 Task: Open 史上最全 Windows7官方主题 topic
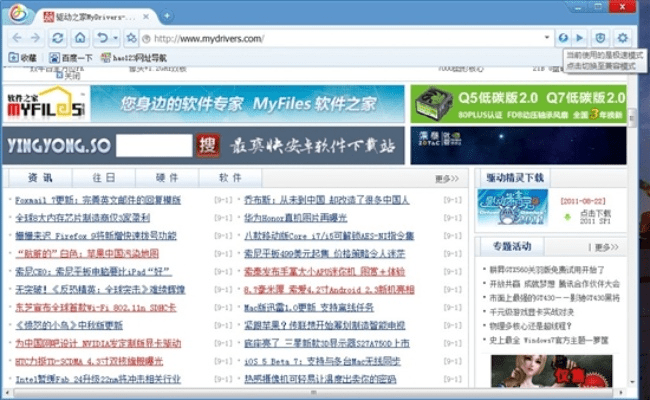click(548, 340)
